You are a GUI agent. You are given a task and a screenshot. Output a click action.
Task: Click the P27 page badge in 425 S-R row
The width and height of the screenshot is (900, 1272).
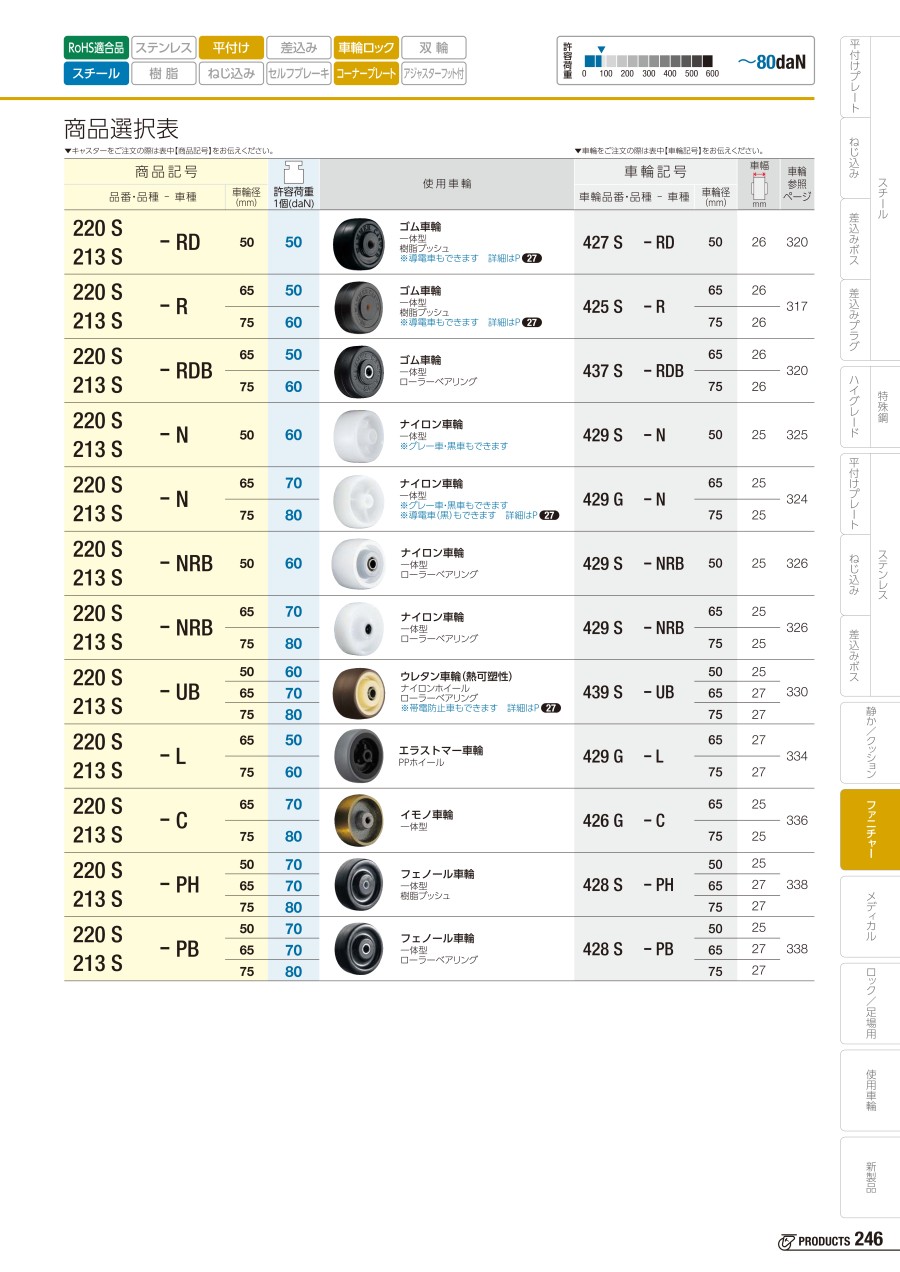coord(533,323)
